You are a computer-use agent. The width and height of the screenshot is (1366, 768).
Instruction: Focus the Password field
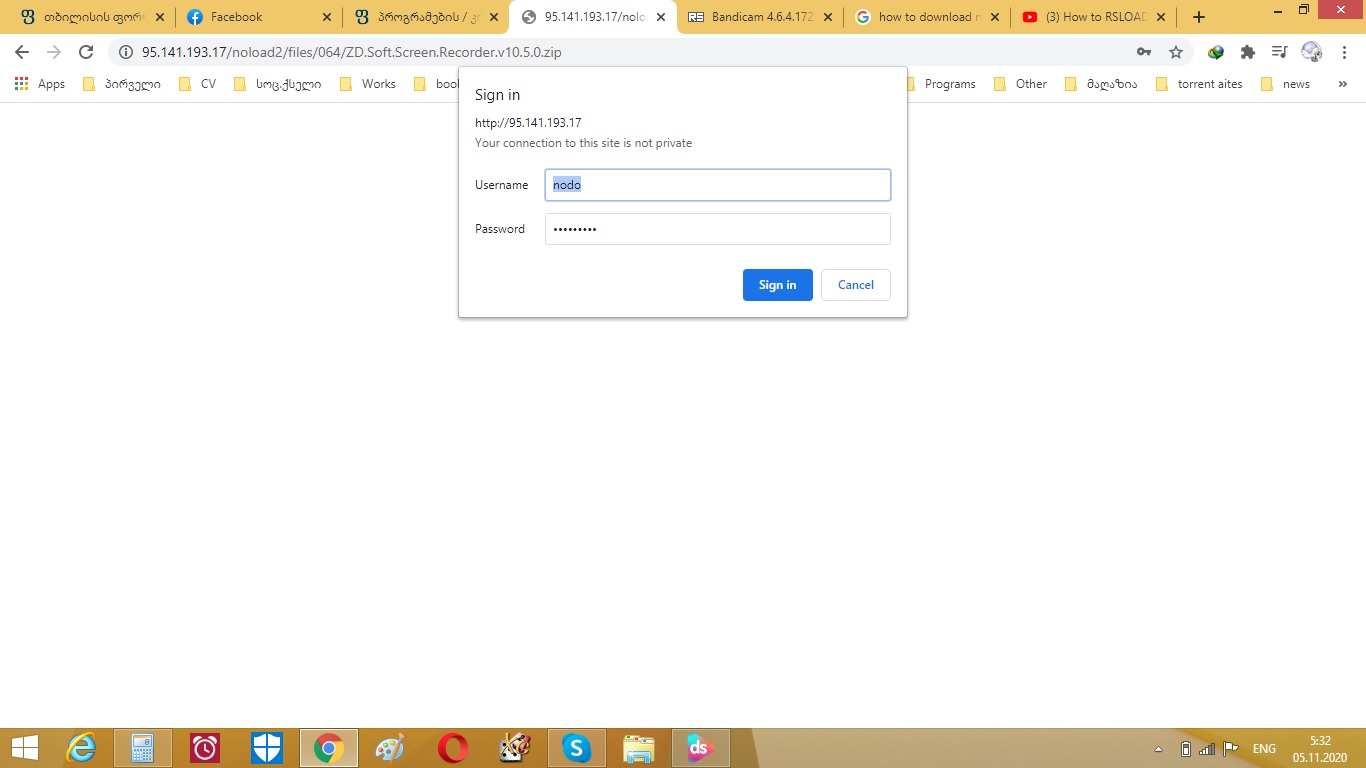tap(717, 229)
